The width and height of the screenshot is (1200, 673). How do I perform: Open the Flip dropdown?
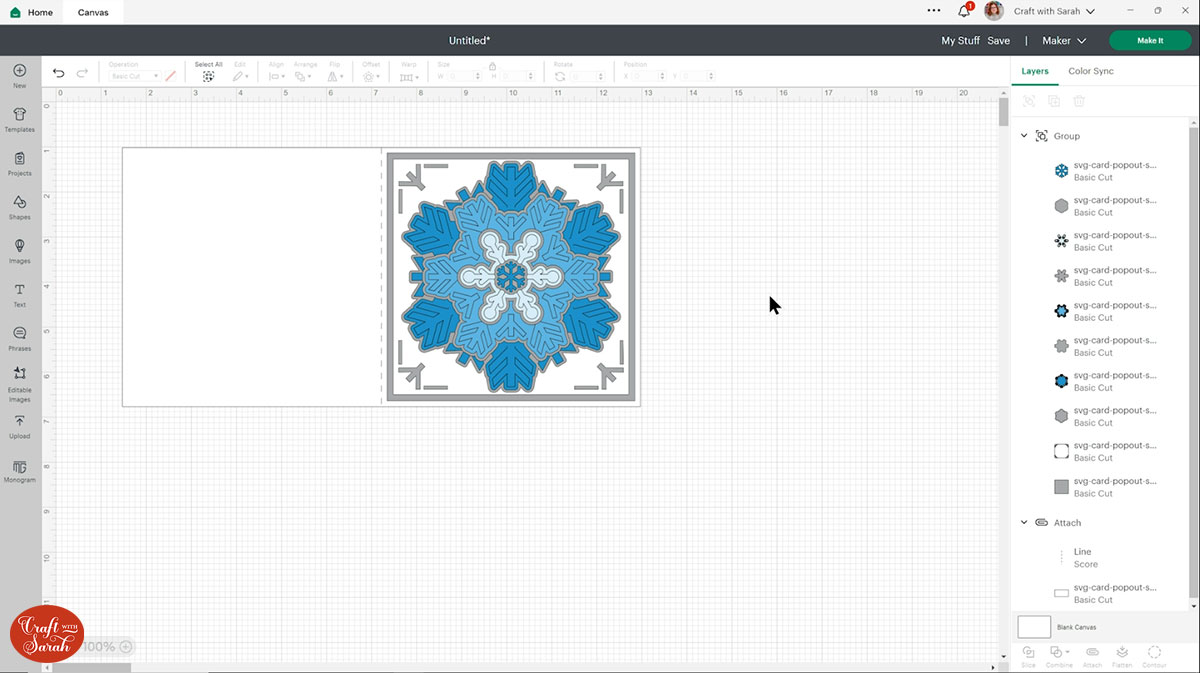334,76
